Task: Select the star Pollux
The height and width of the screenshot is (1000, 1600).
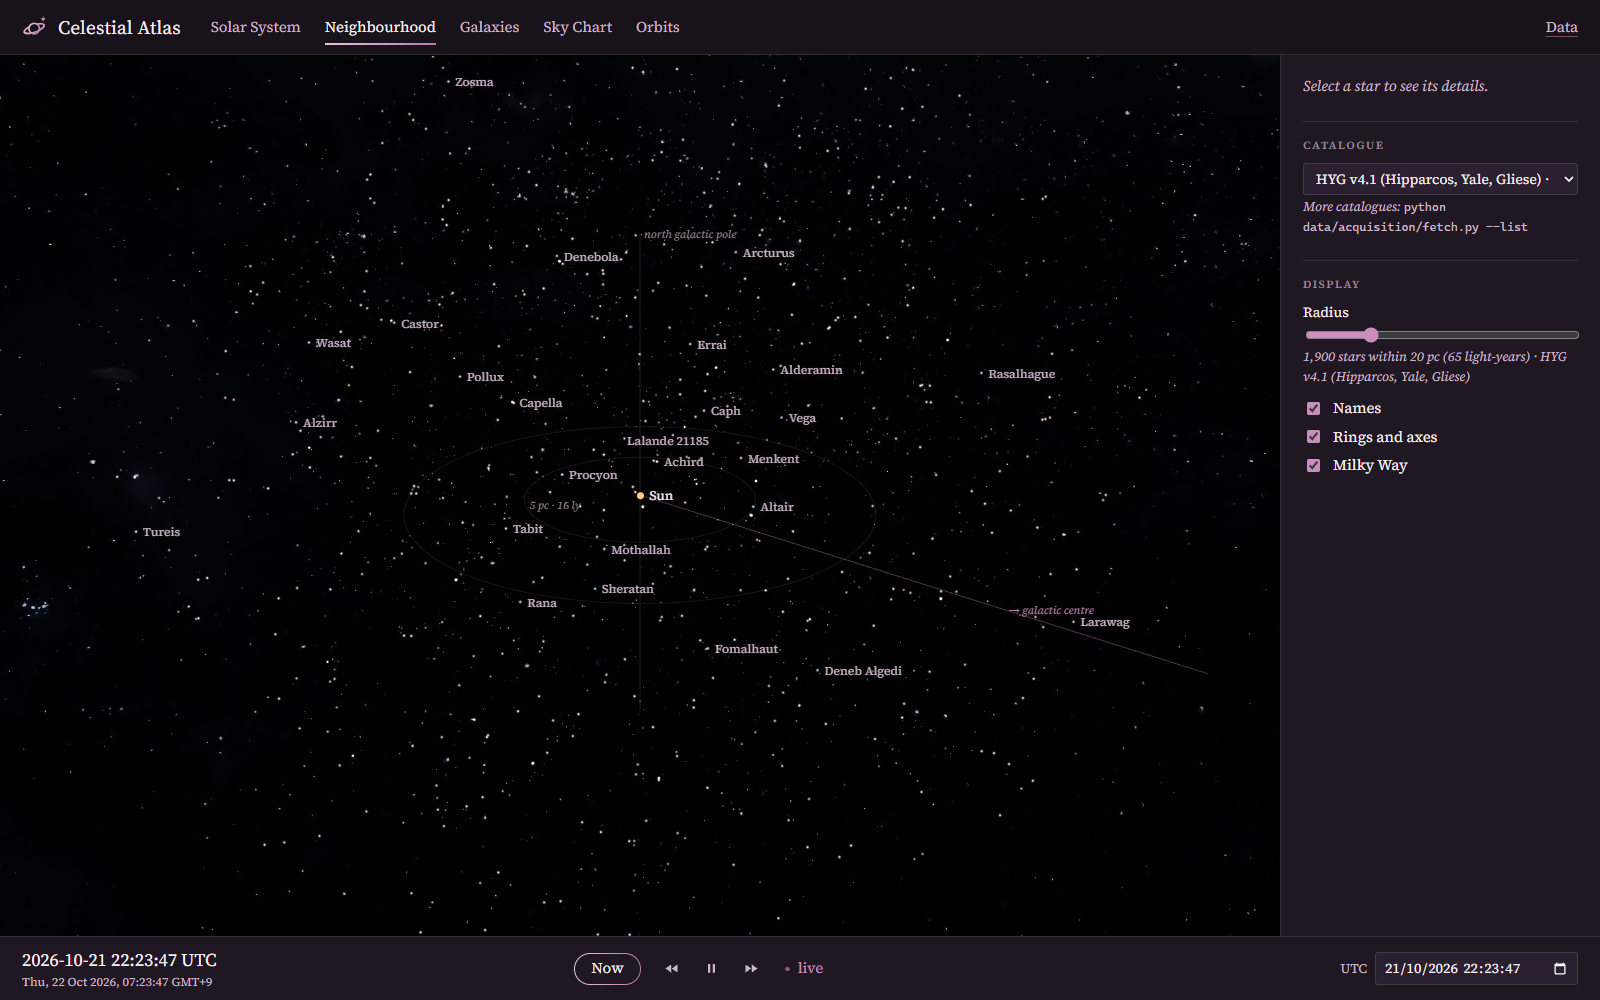Action: [x=485, y=377]
